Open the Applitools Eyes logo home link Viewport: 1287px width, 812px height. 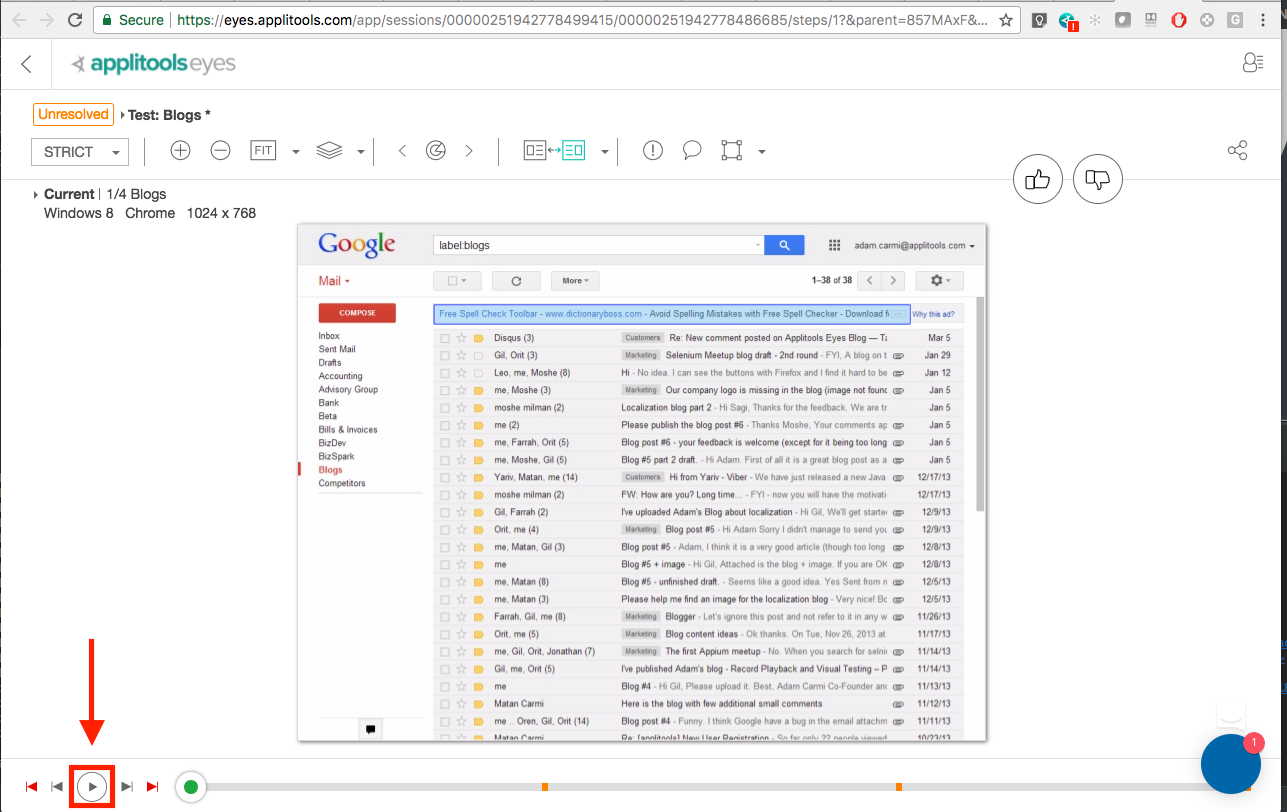point(153,64)
